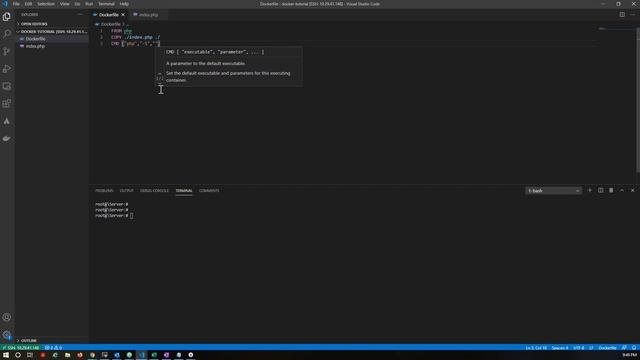Switch to the active VS Code taskbar icon

pos(142,355)
